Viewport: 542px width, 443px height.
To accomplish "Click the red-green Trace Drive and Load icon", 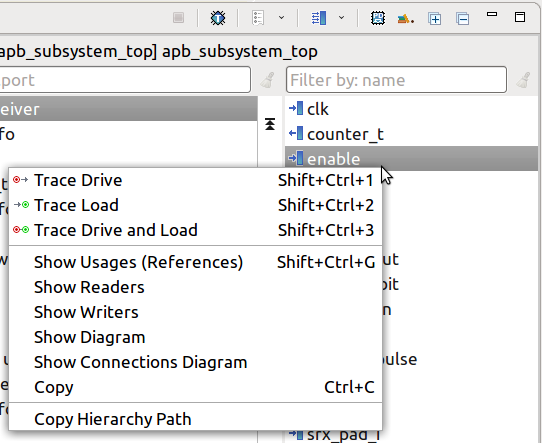I will coord(21,230).
